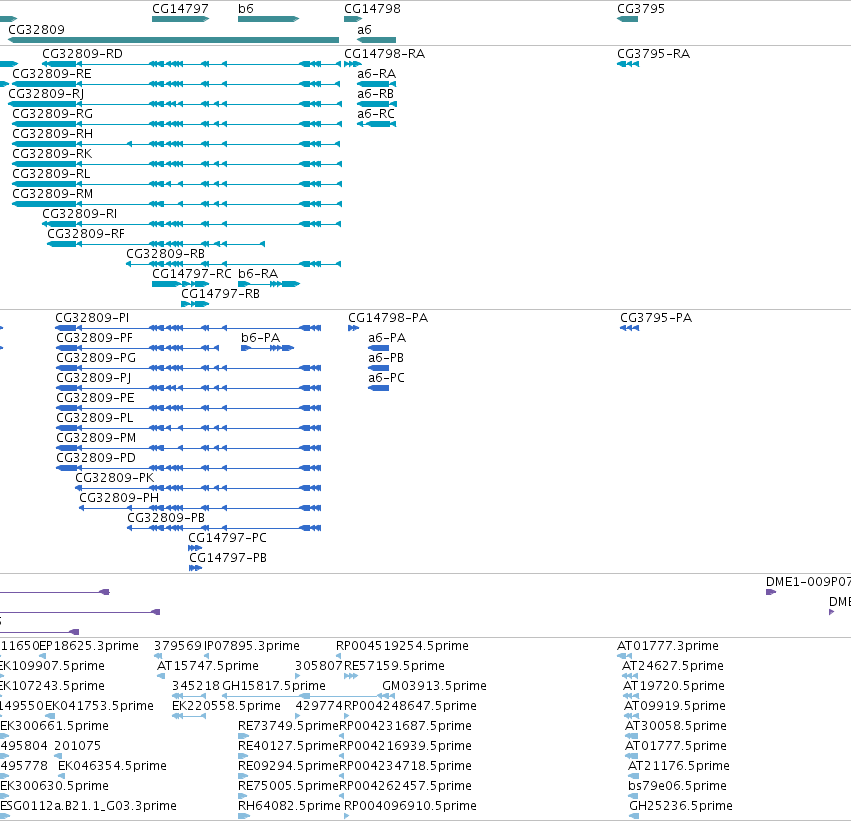851x821 pixels.
Task: Select the CG14797 gene label
Action: click(180, 9)
